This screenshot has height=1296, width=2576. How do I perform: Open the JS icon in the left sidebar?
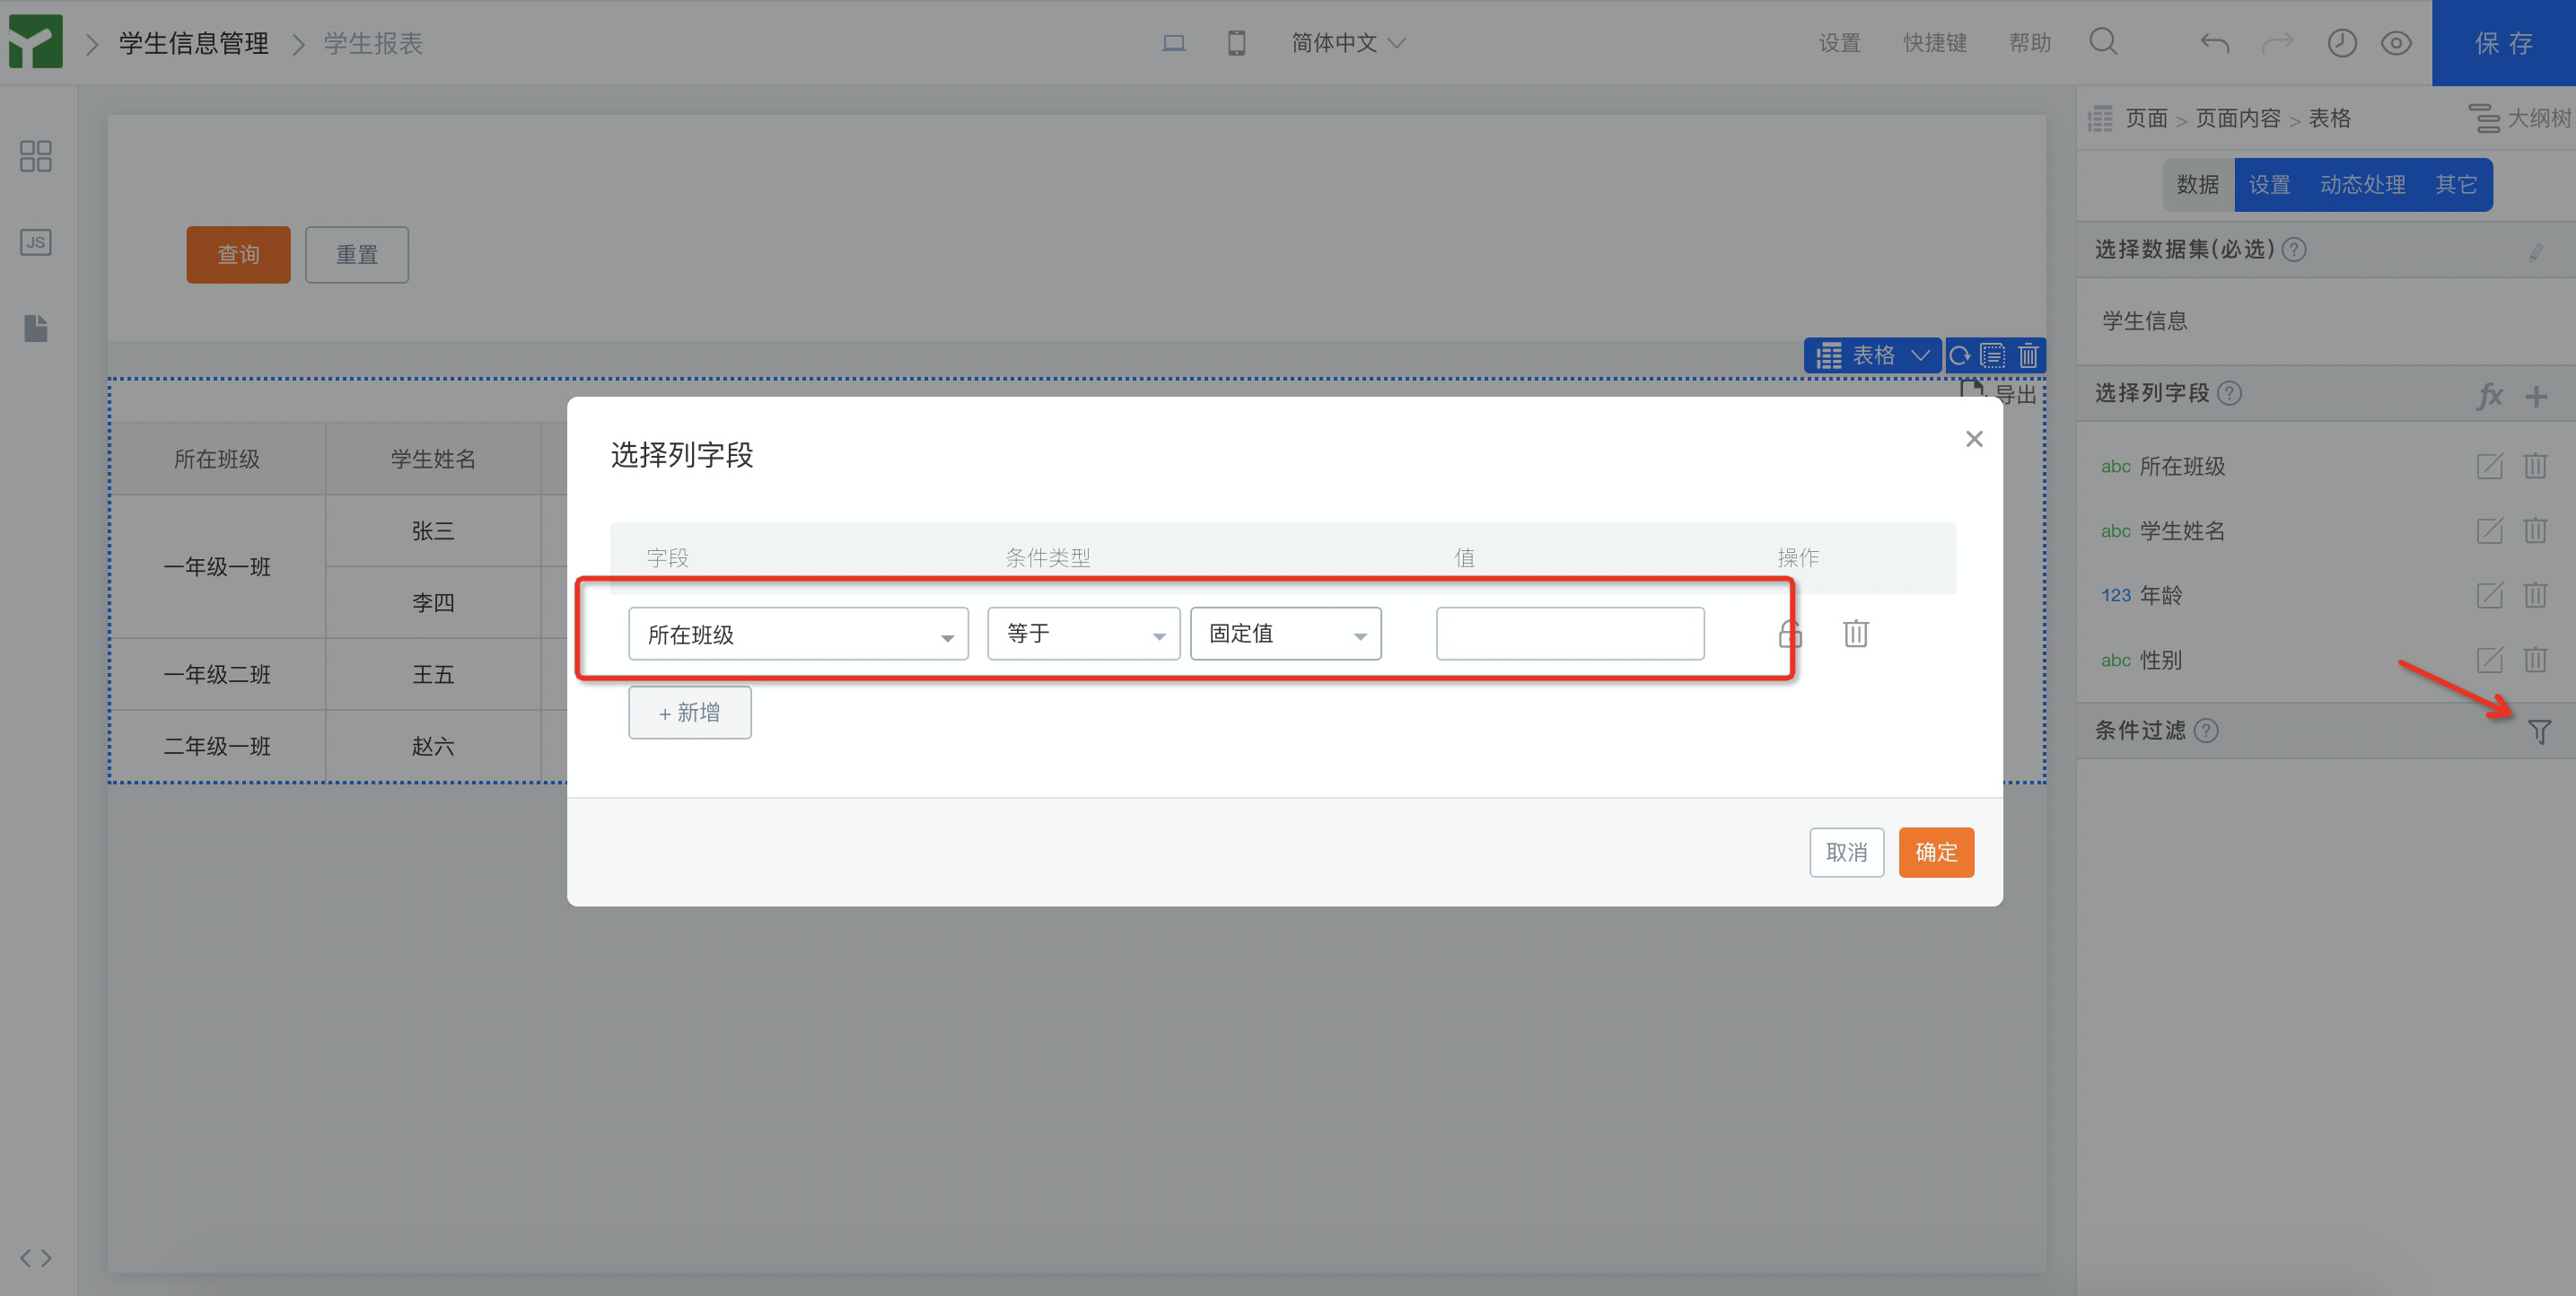click(x=36, y=242)
